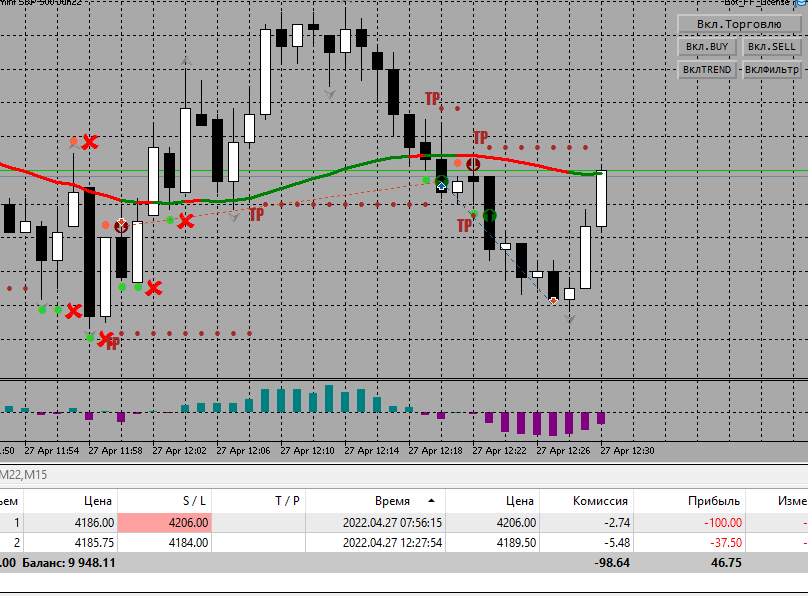Click the time cell 2022.04.27 12:27:54
Screen dimensions: 808x596
tap(376, 542)
